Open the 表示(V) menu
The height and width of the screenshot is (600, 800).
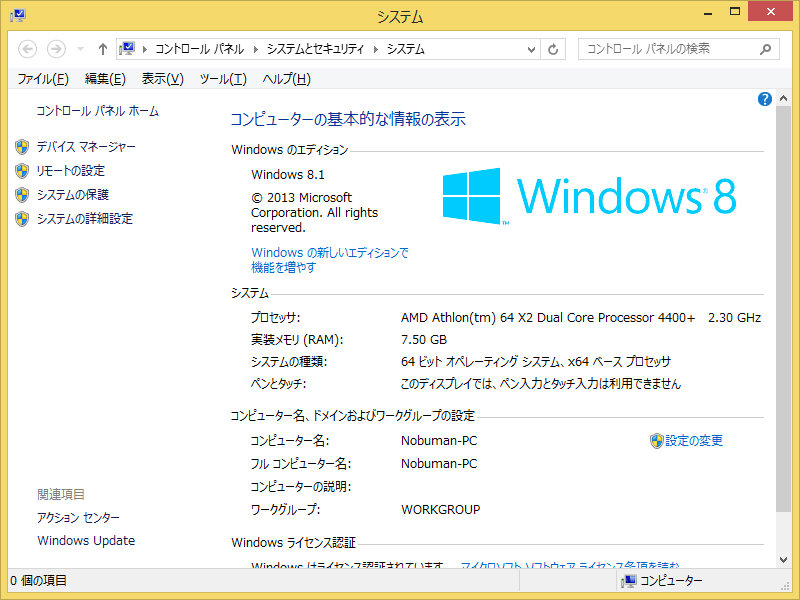(162, 79)
